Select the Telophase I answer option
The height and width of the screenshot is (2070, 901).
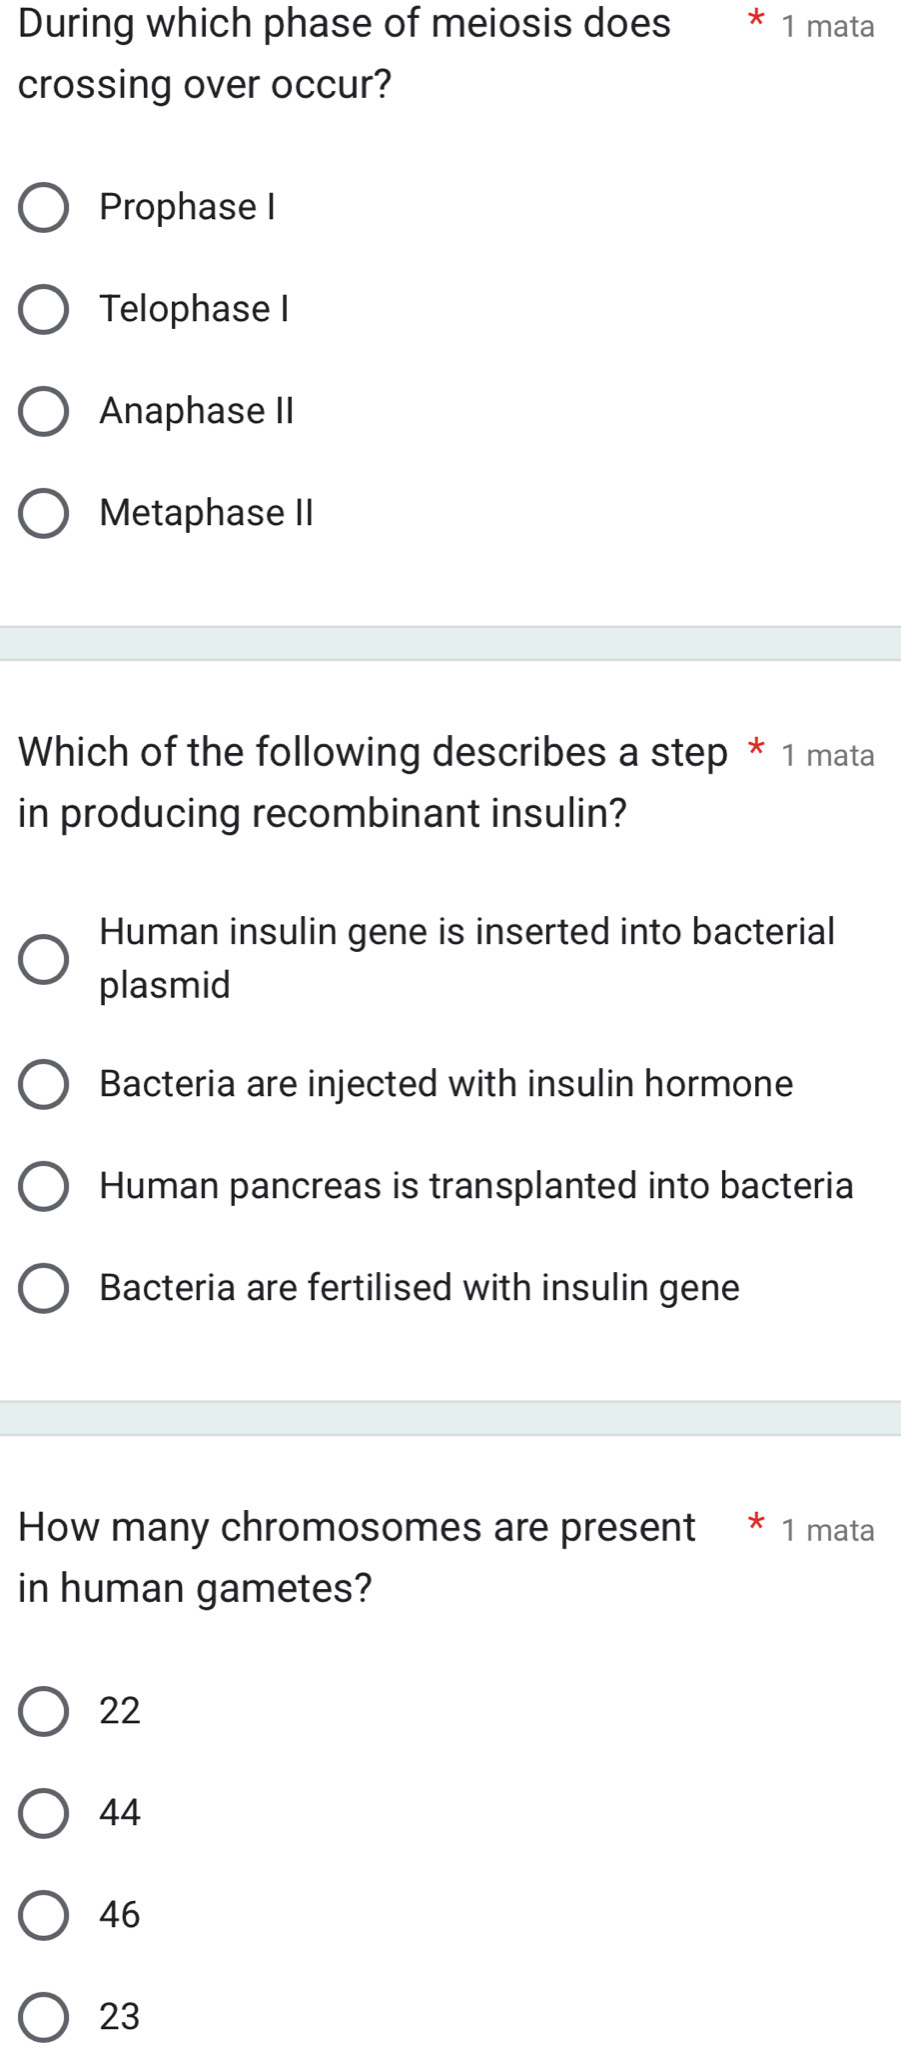click(44, 310)
